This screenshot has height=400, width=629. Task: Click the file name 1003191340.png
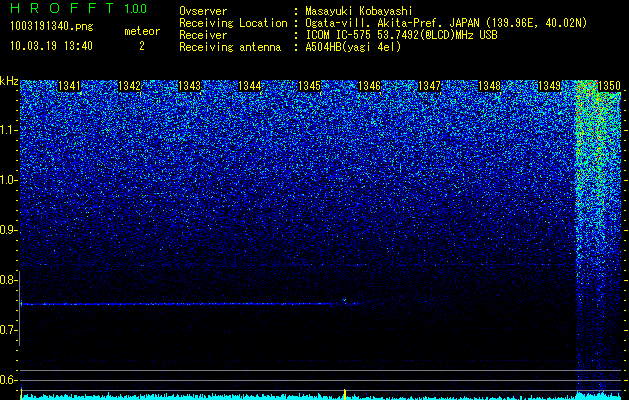click(52, 27)
